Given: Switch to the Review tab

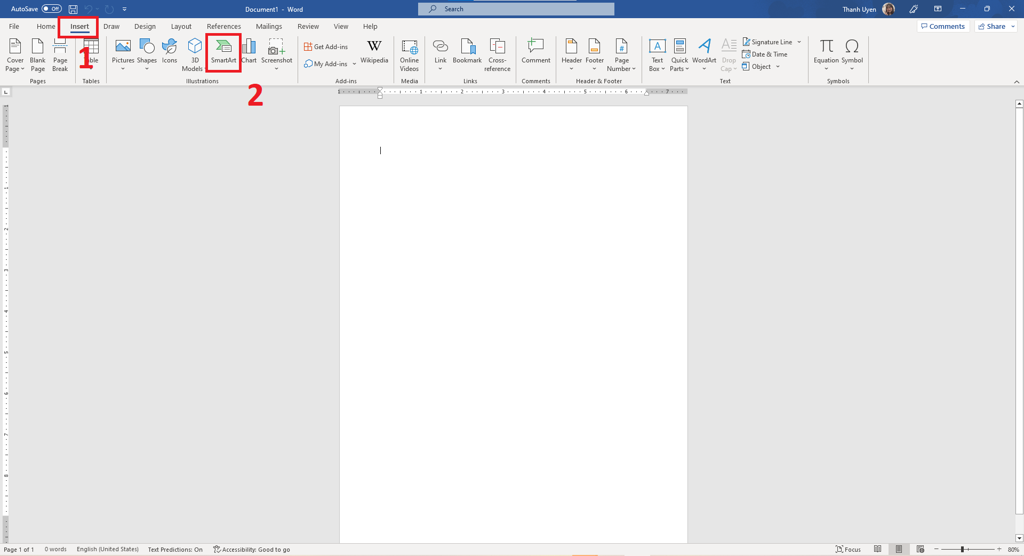Looking at the screenshot, I should (x=308, y=27).
